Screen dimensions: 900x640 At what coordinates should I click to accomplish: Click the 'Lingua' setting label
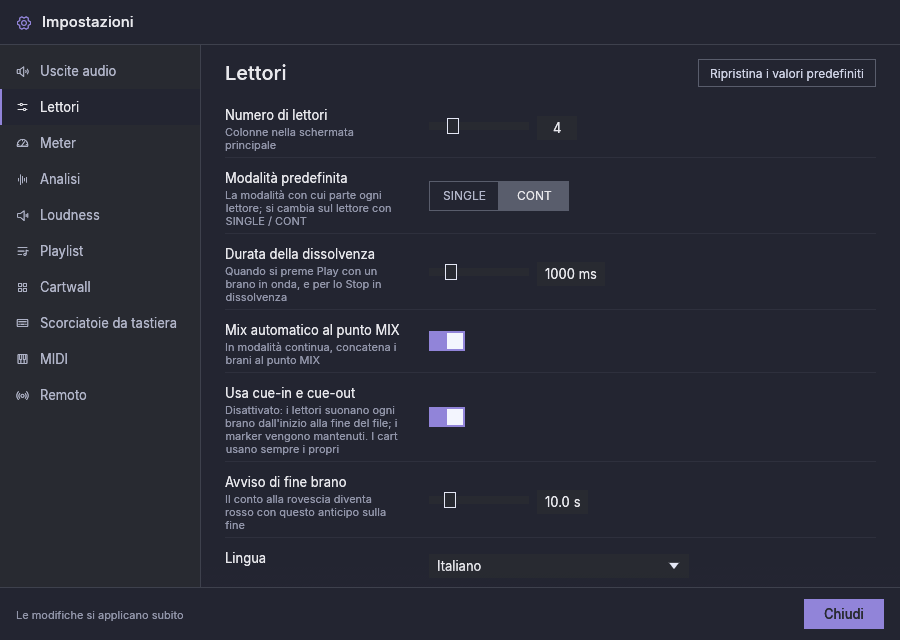pos(245,558)
